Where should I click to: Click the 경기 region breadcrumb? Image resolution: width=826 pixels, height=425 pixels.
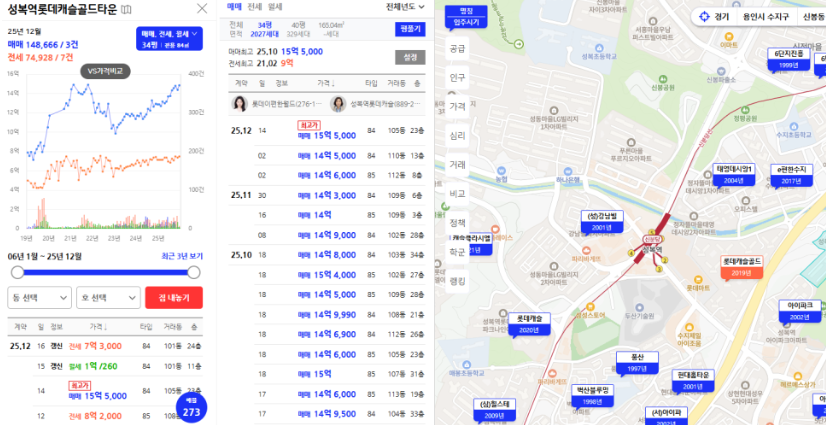[721, 16]
